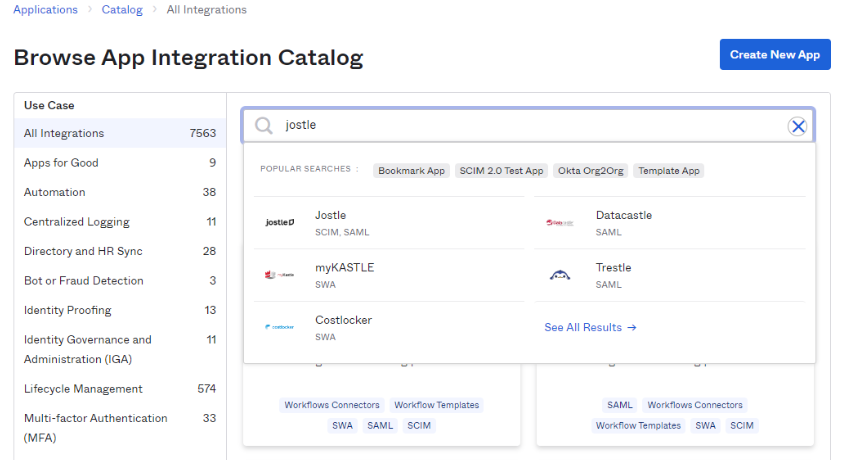Viewport: 847px width, 460px height.
Task: Open the Trestle app logo
Action: coord(560,275)
